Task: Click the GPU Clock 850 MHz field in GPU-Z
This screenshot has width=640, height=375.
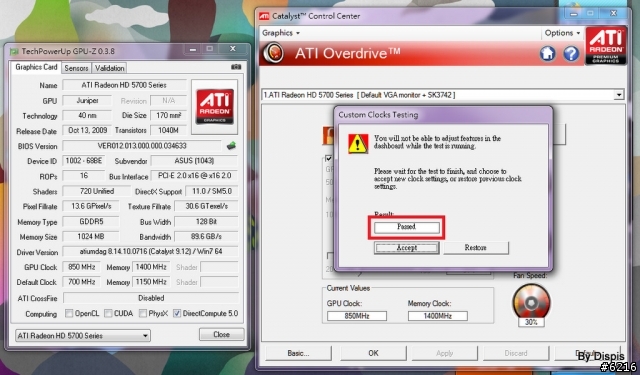Action: [x=82, y=267]
